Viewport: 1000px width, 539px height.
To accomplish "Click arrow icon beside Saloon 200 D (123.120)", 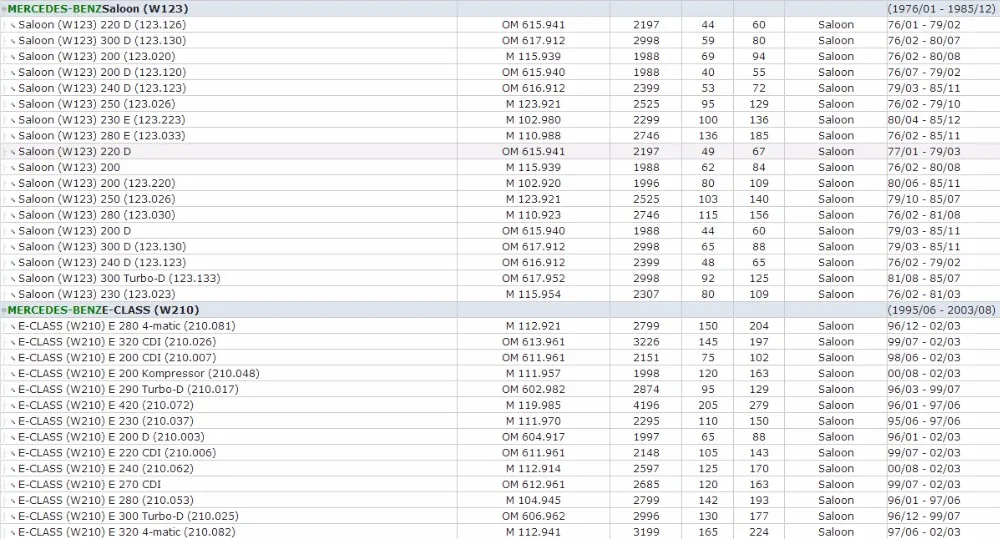I will 13,73.
